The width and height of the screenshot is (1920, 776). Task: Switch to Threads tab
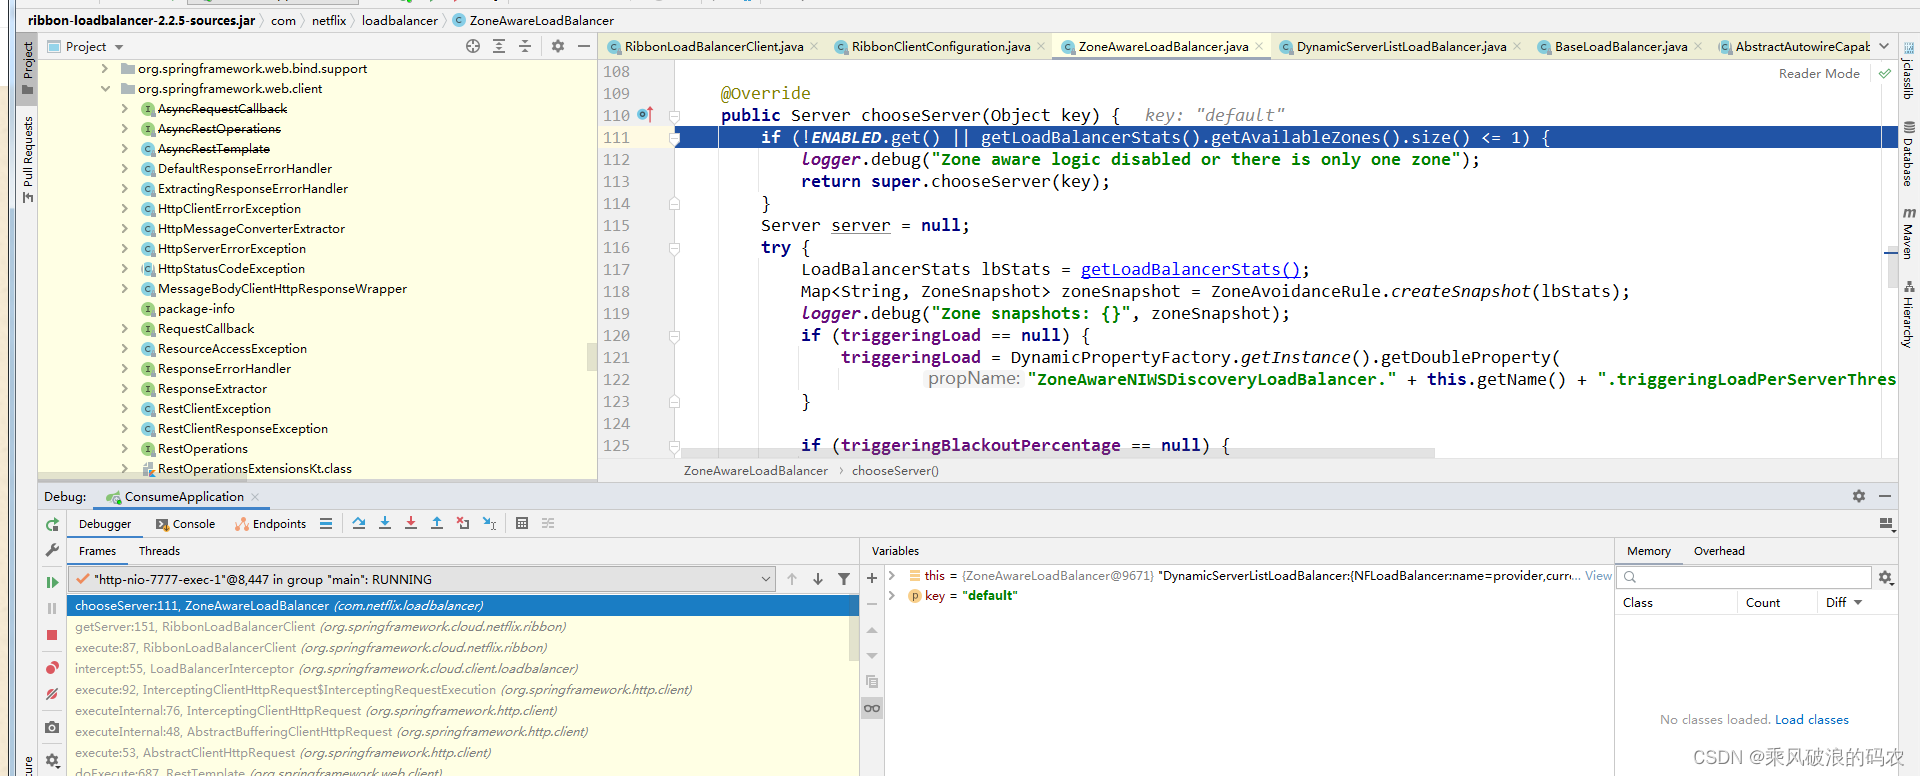159,551
